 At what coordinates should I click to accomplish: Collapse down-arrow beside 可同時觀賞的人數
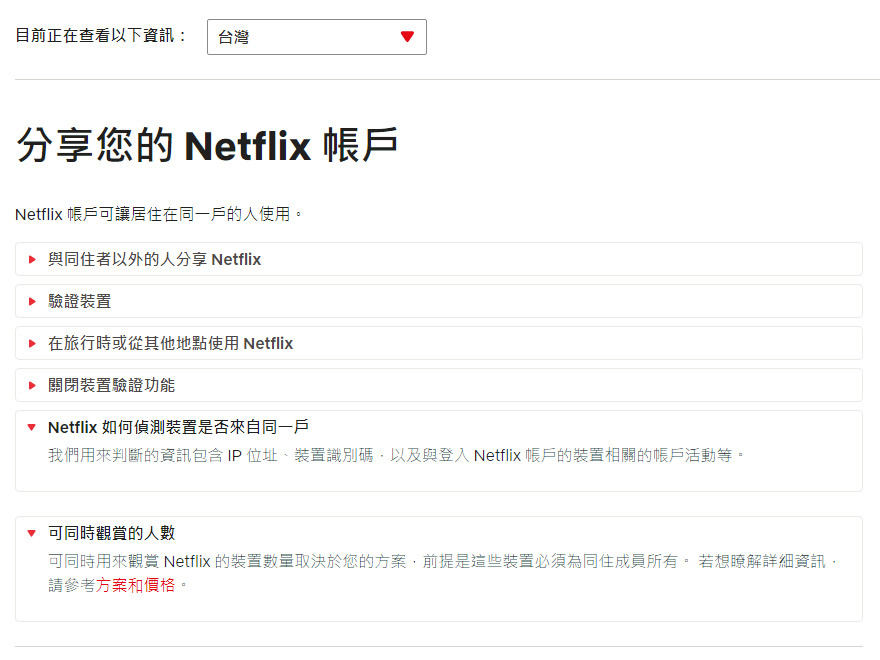click(x=32, y=533)
